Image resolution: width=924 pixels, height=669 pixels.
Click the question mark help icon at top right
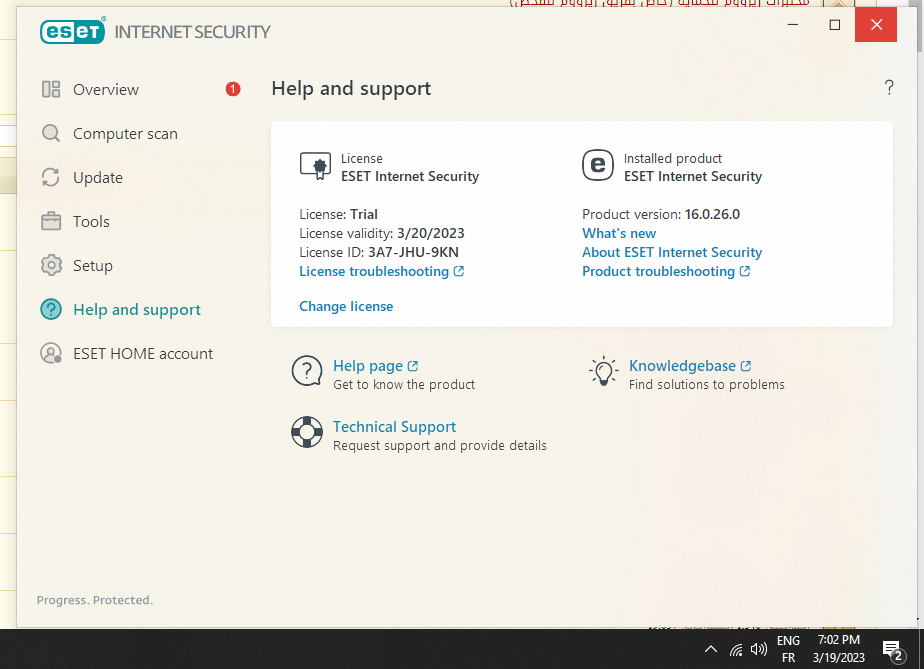pyautogui.click(x=889, y=88)
